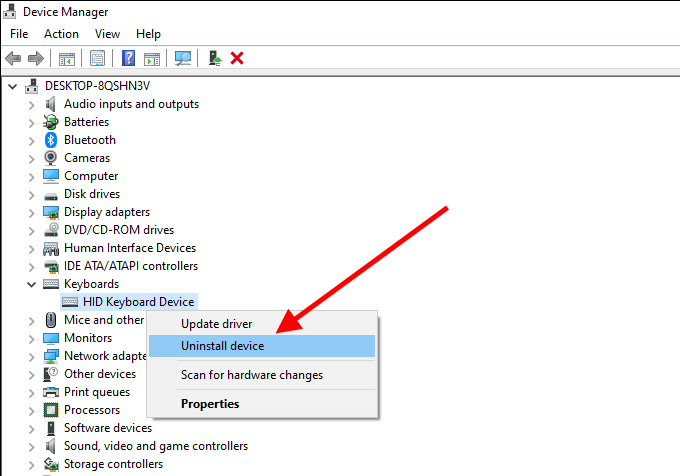Click the Cameras webcam icon
This screenshot has height=476, width=680.
[51, 158]
